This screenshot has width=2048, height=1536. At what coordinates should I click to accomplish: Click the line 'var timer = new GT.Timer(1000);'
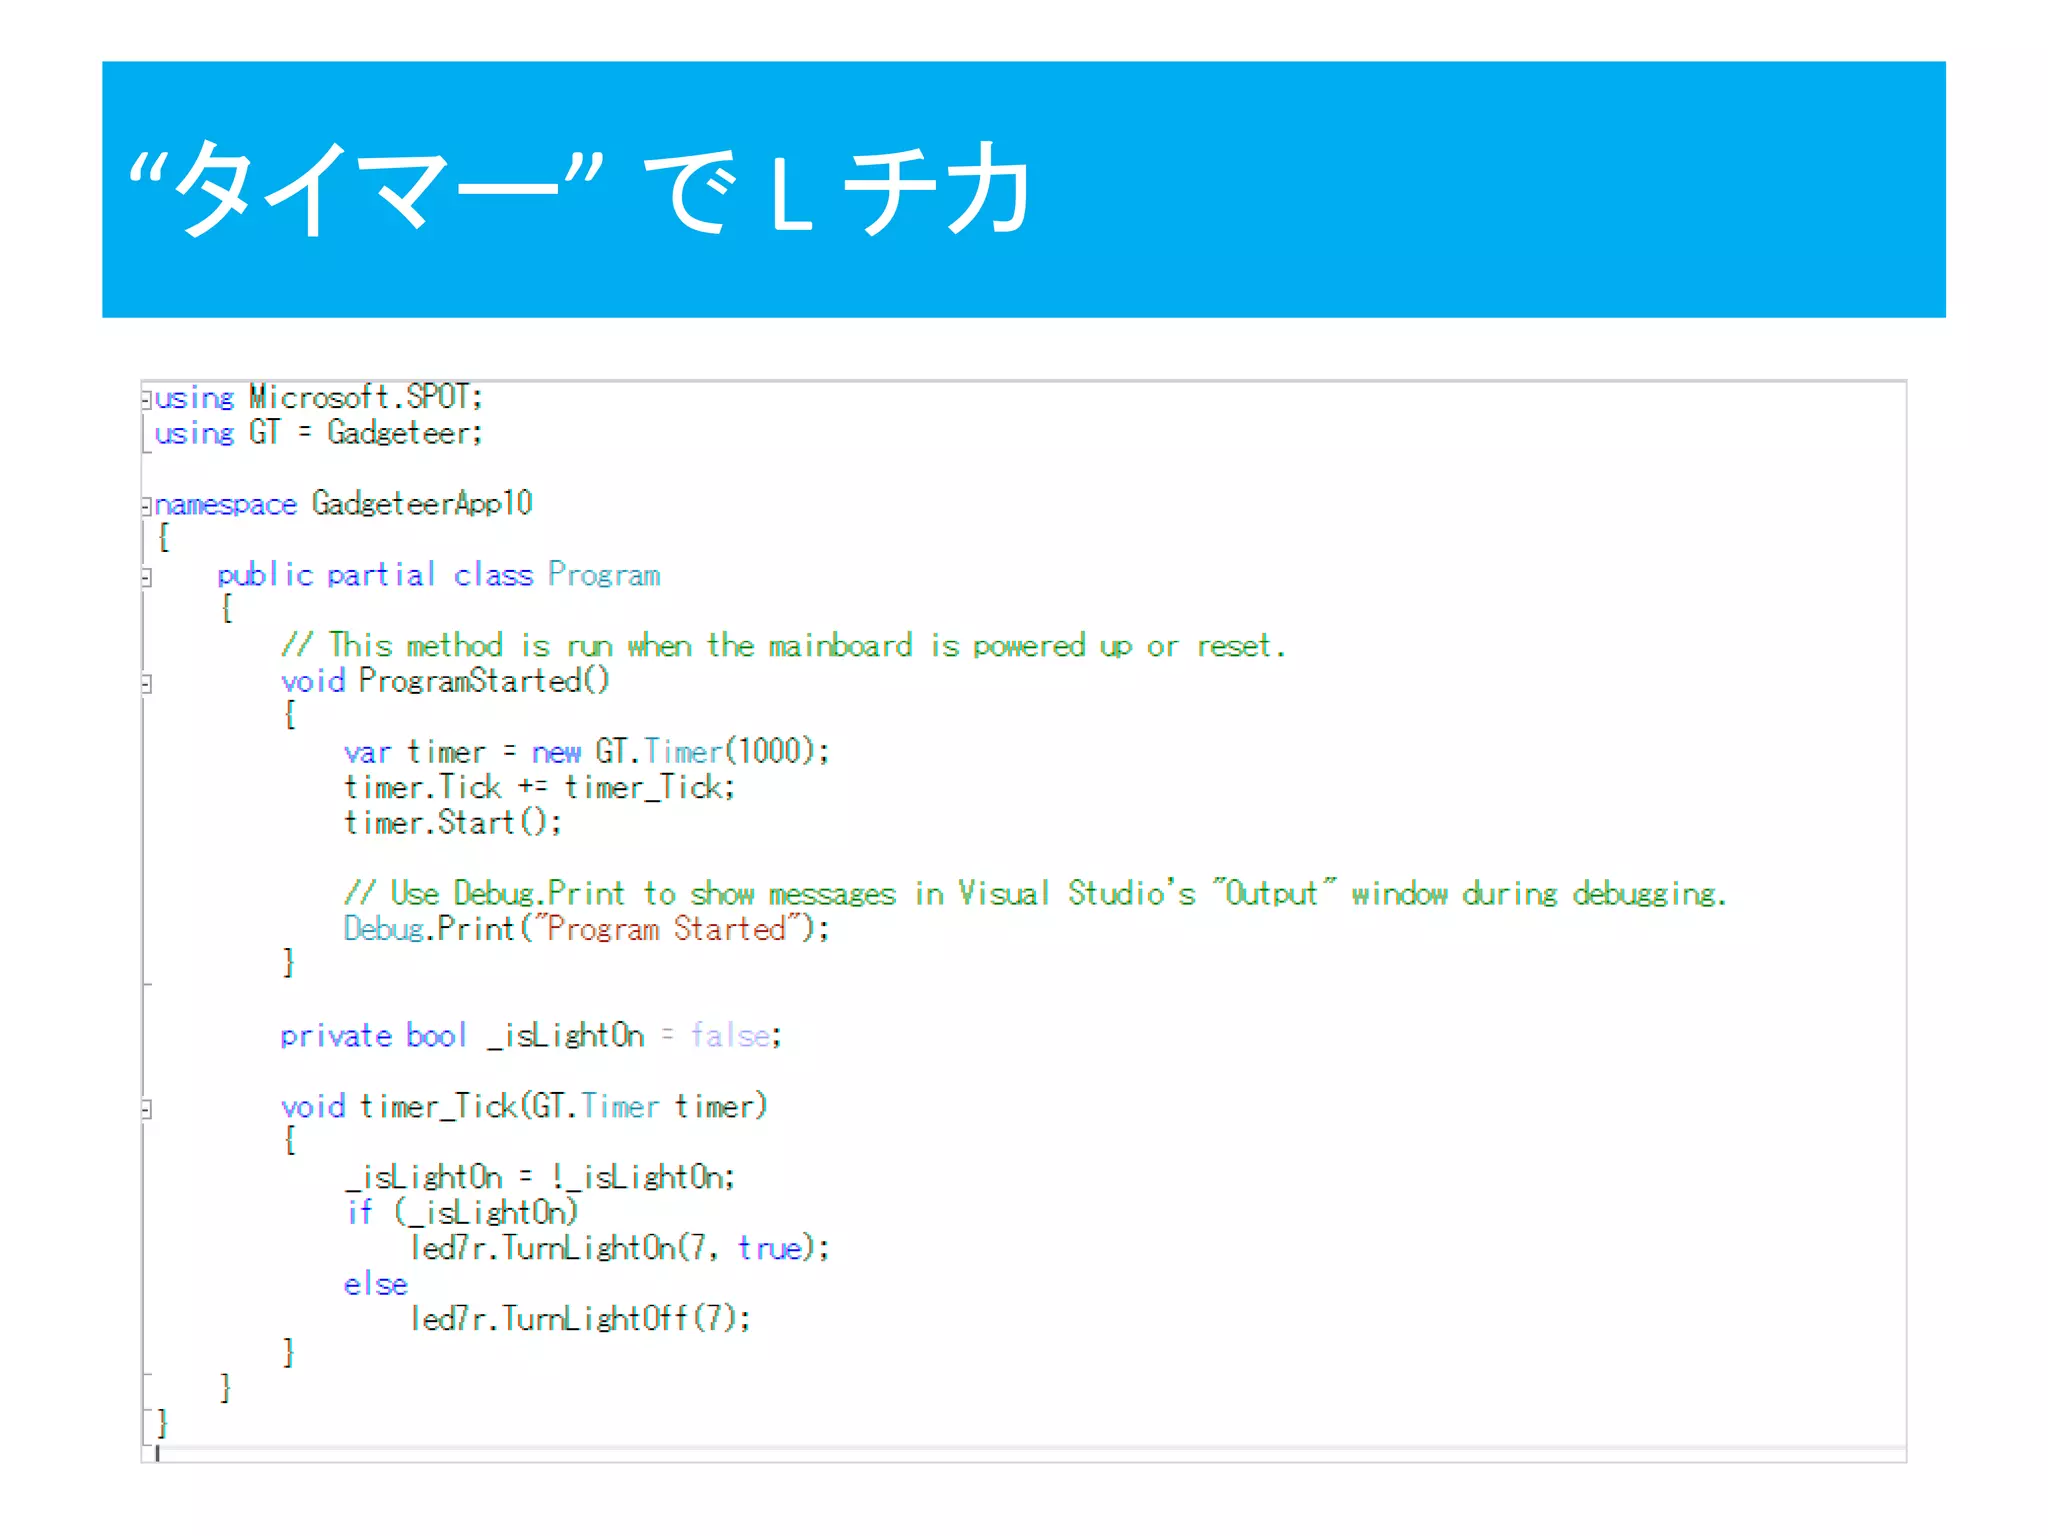pyautogui.click(x=587, y=752)
